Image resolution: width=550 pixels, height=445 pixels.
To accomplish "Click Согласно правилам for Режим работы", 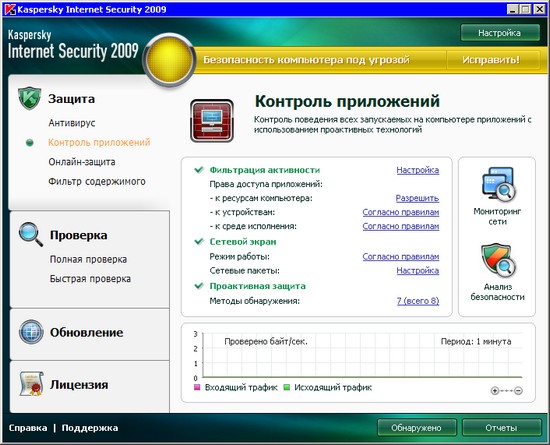I will click(401, 257).
